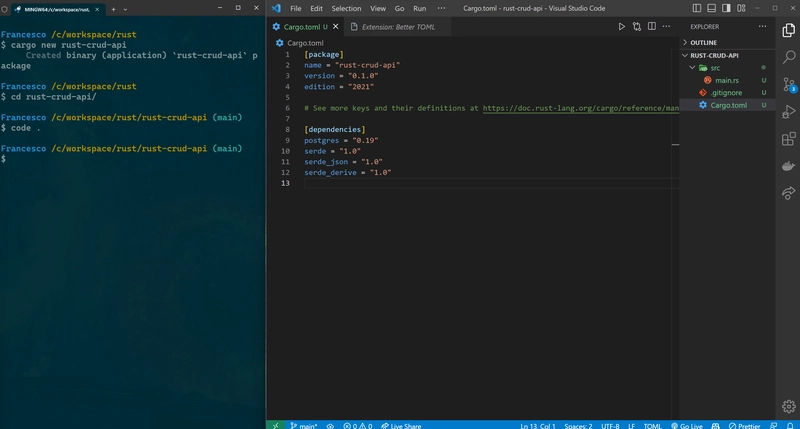The image size is (800, 429).
Task: Open Explorer views and more actions ellipsis
Action: (762, 27)
